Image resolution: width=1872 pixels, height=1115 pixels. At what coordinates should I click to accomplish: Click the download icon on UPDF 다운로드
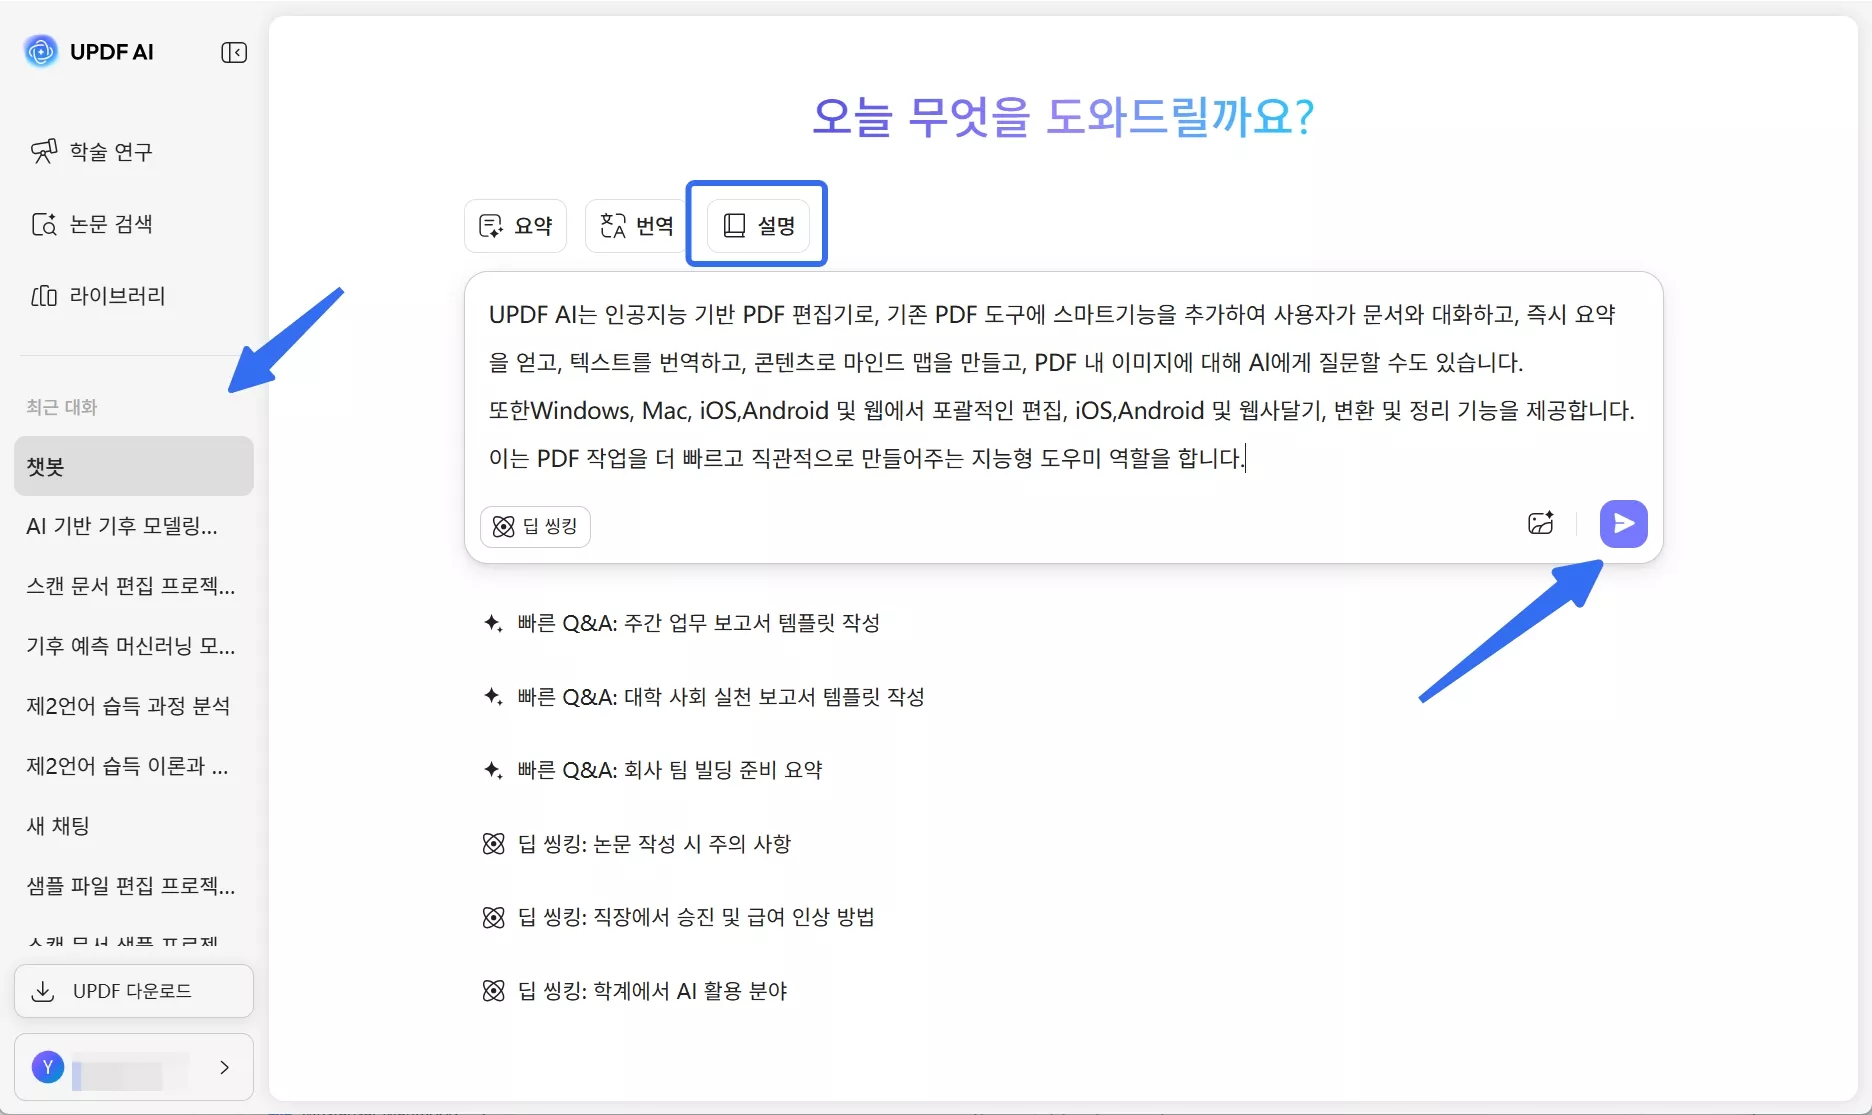tap(41, 991)
